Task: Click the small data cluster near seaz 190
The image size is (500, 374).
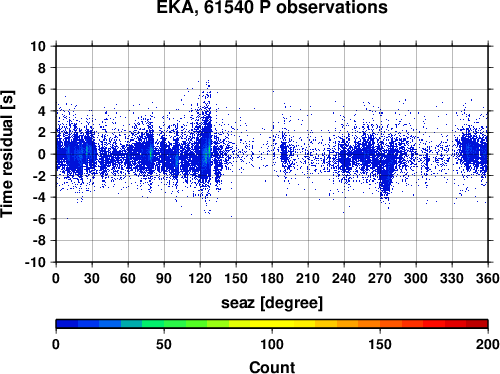Action: coord(284,154)
